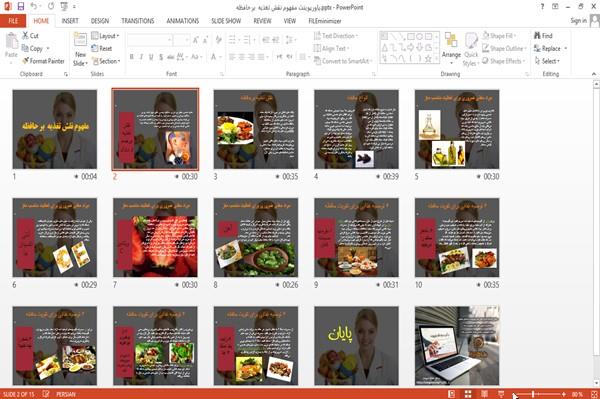
Task: Open the font size combo box
Action: coord(181,40)
